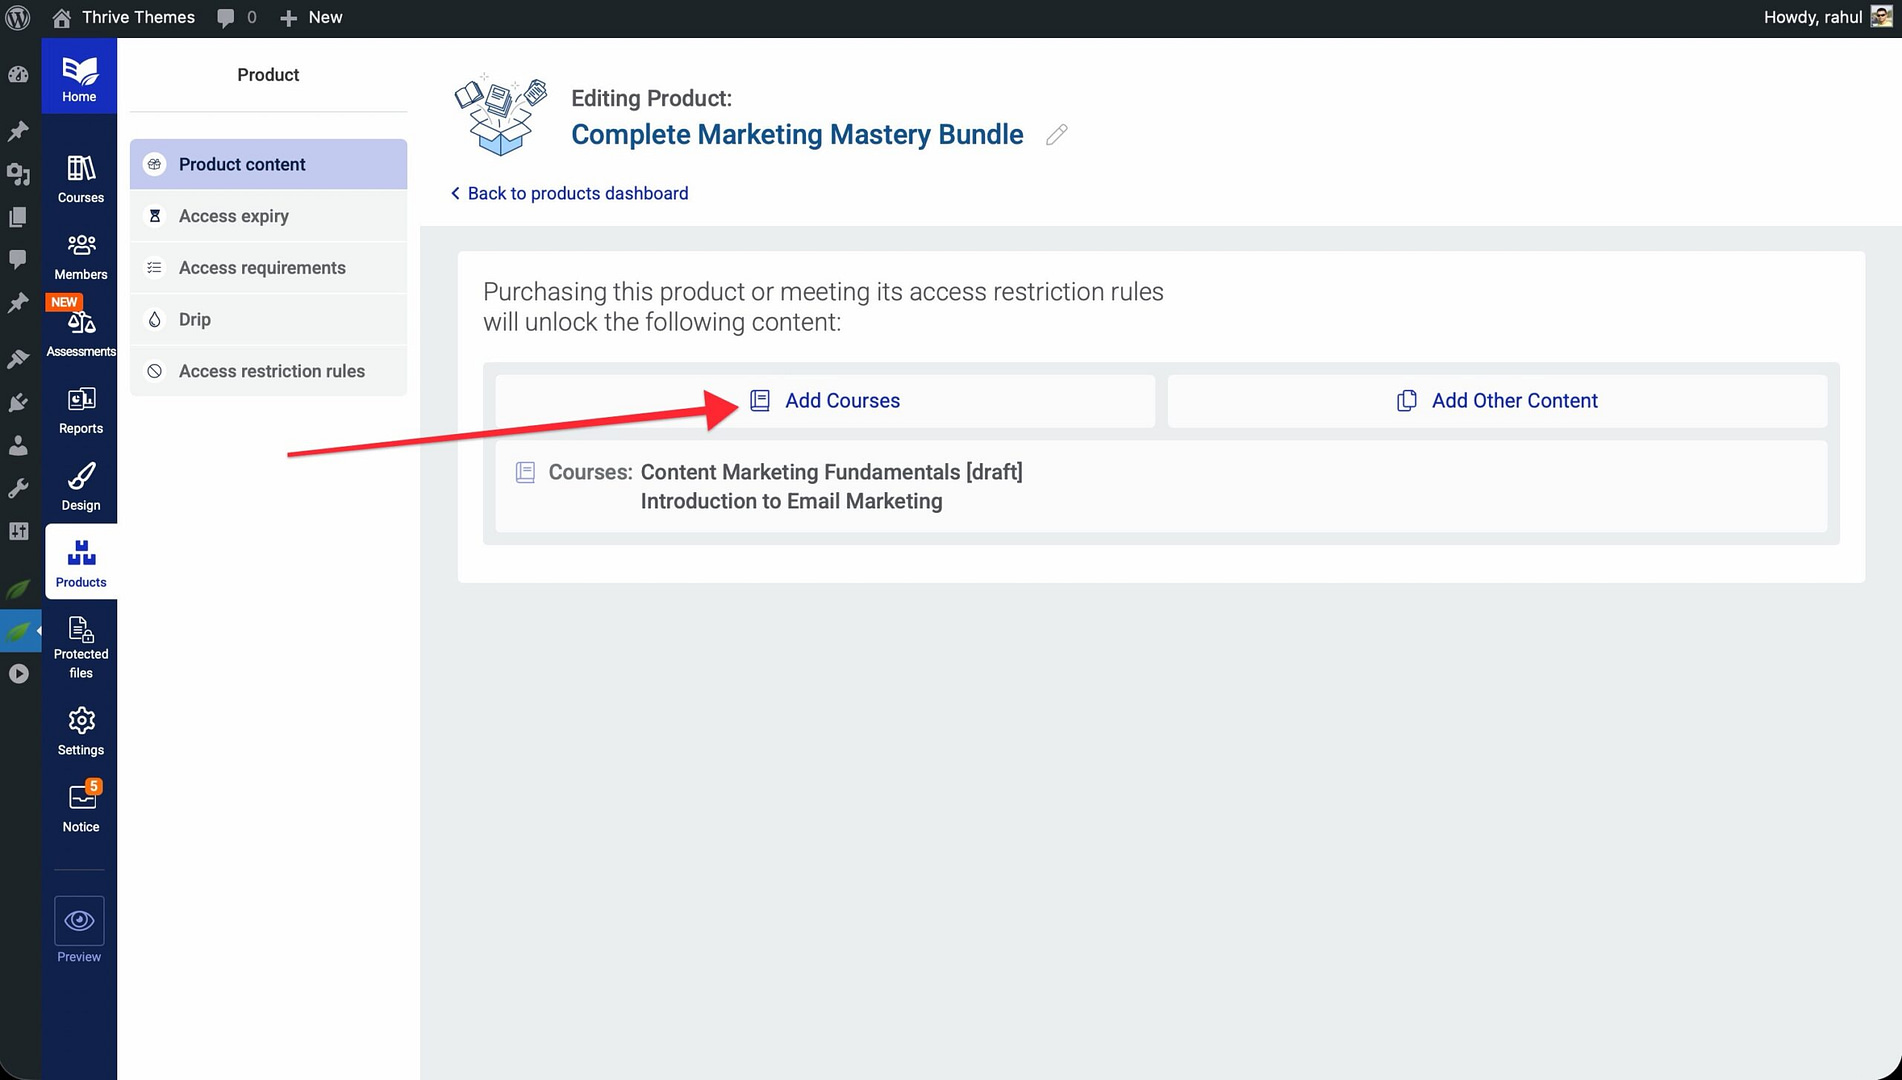Screen dimensions: 1902x1080
Task: Open the Settings gear in sidebar
Action: coord(80,731)
